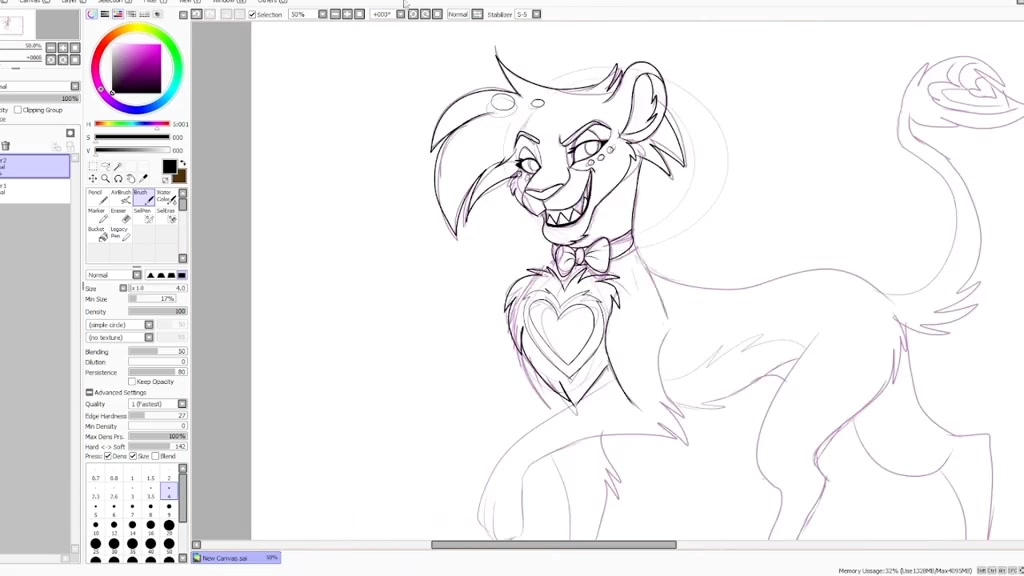The width and height of the screenshot is (1024, 576).
Task: Activate the Zoom magnifier tool
Action: (x=105, y=178)
